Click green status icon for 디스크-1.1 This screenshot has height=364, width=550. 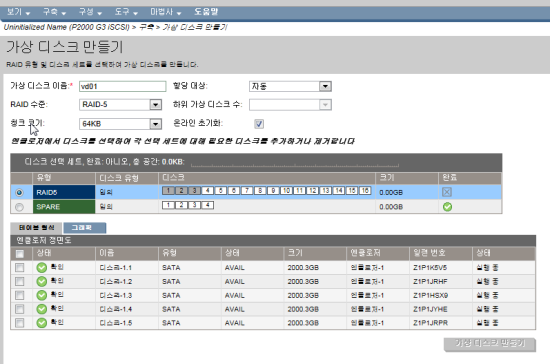click(41, 268)
